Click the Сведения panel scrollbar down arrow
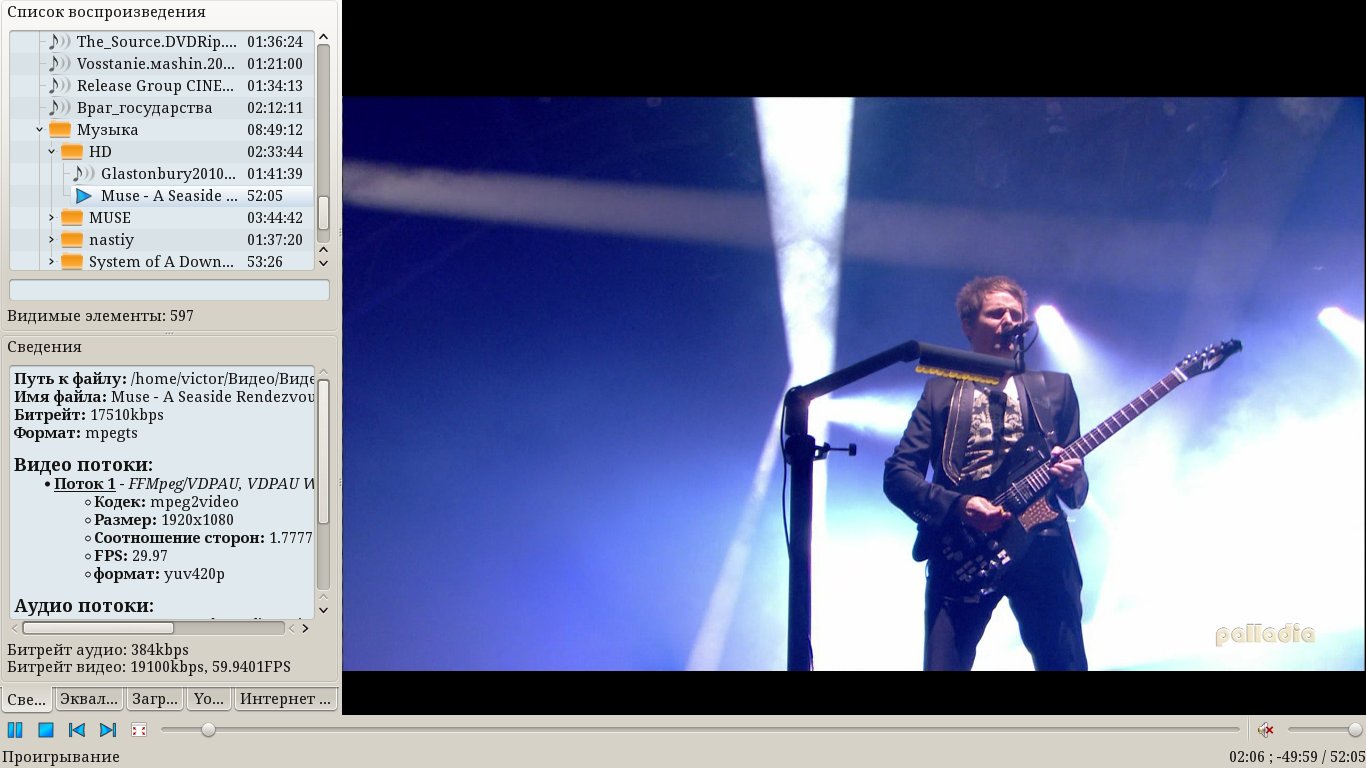The height and width of the screenshot is (768, 1366). (x=324, y=609)
